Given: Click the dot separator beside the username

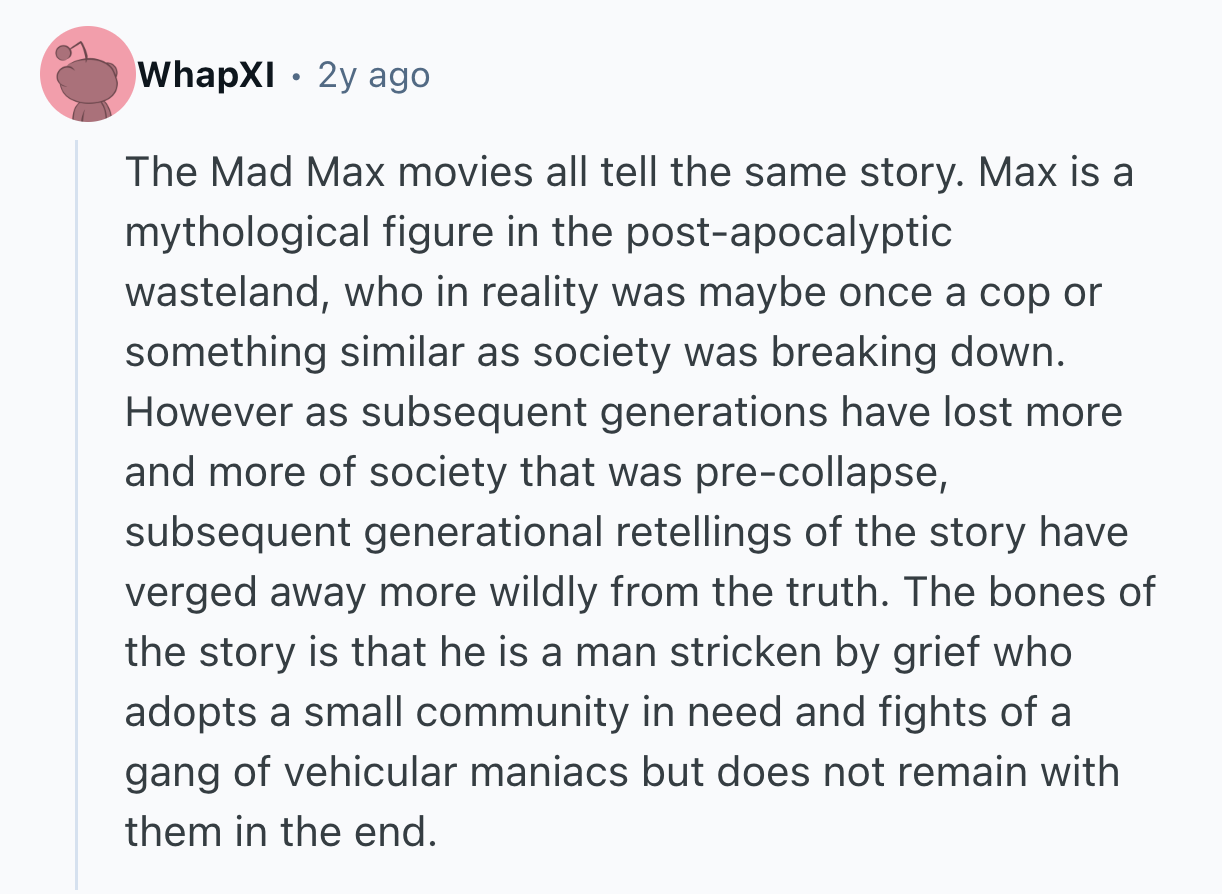Looking at the screenshot, I should point(296,75).
